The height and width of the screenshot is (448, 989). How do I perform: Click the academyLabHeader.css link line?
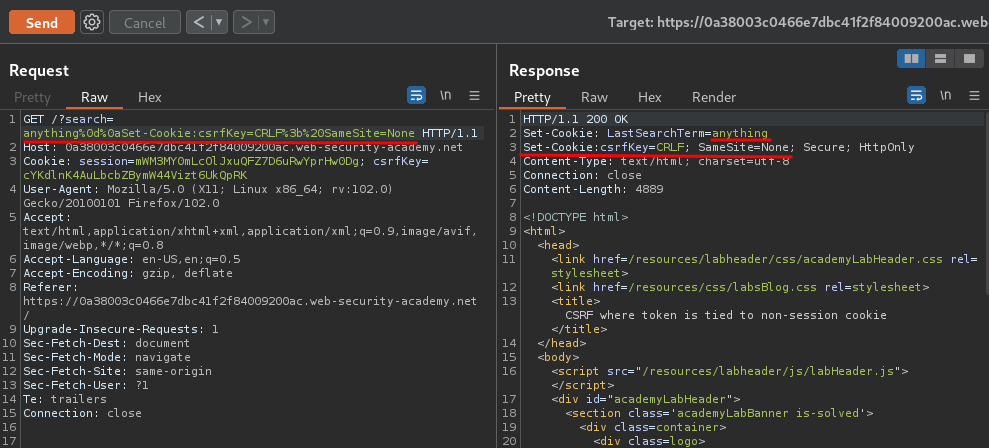click(764, 266)
